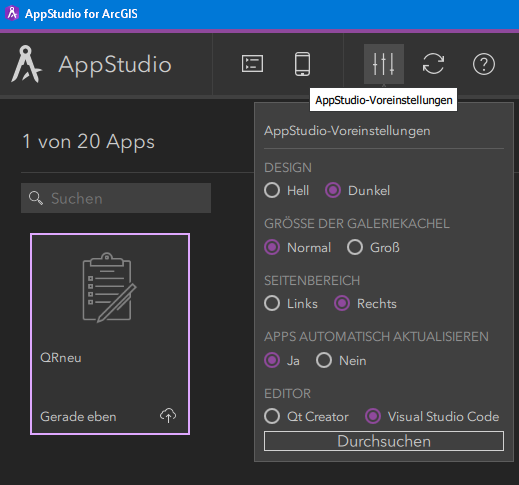519x485 pixels.
Task: Select the Dunkel design radio button
Action: coord(333,190)
